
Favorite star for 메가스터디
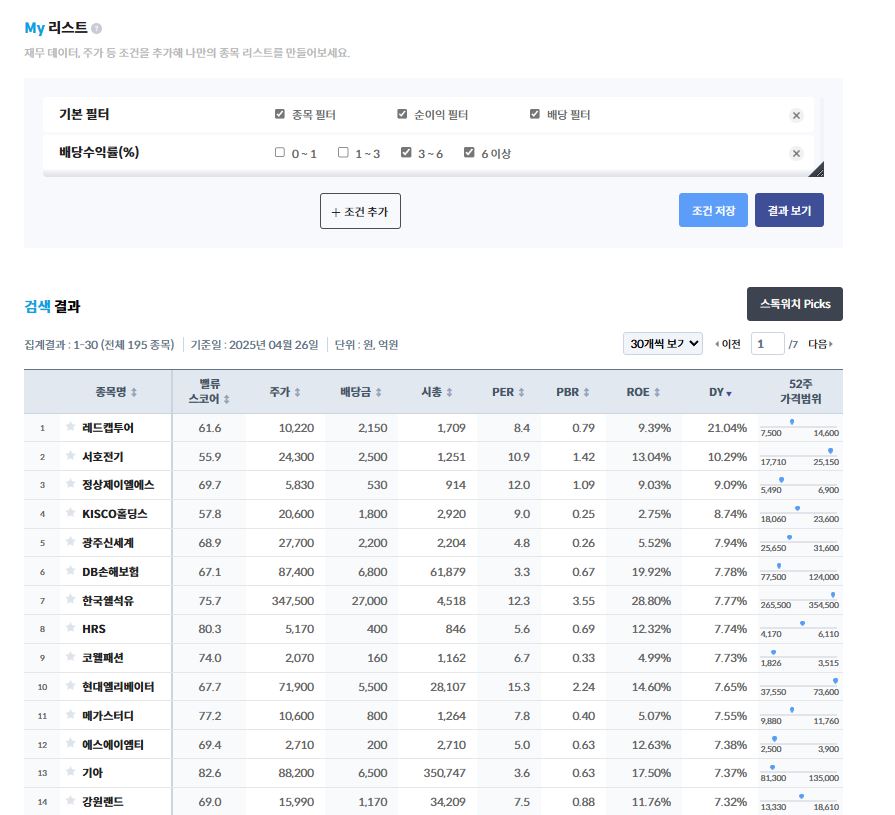click(x=70, y=715)
